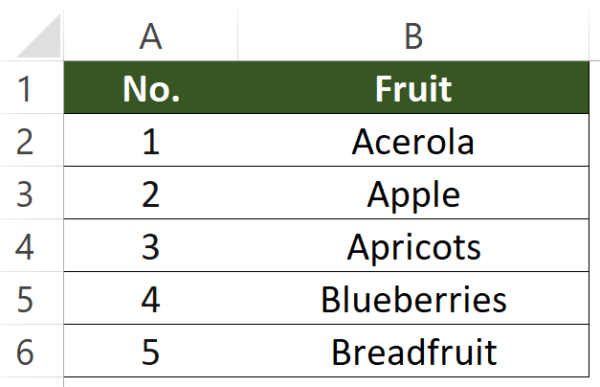
Task: Click cell A2 with number 1
Action: coord(151,140)
